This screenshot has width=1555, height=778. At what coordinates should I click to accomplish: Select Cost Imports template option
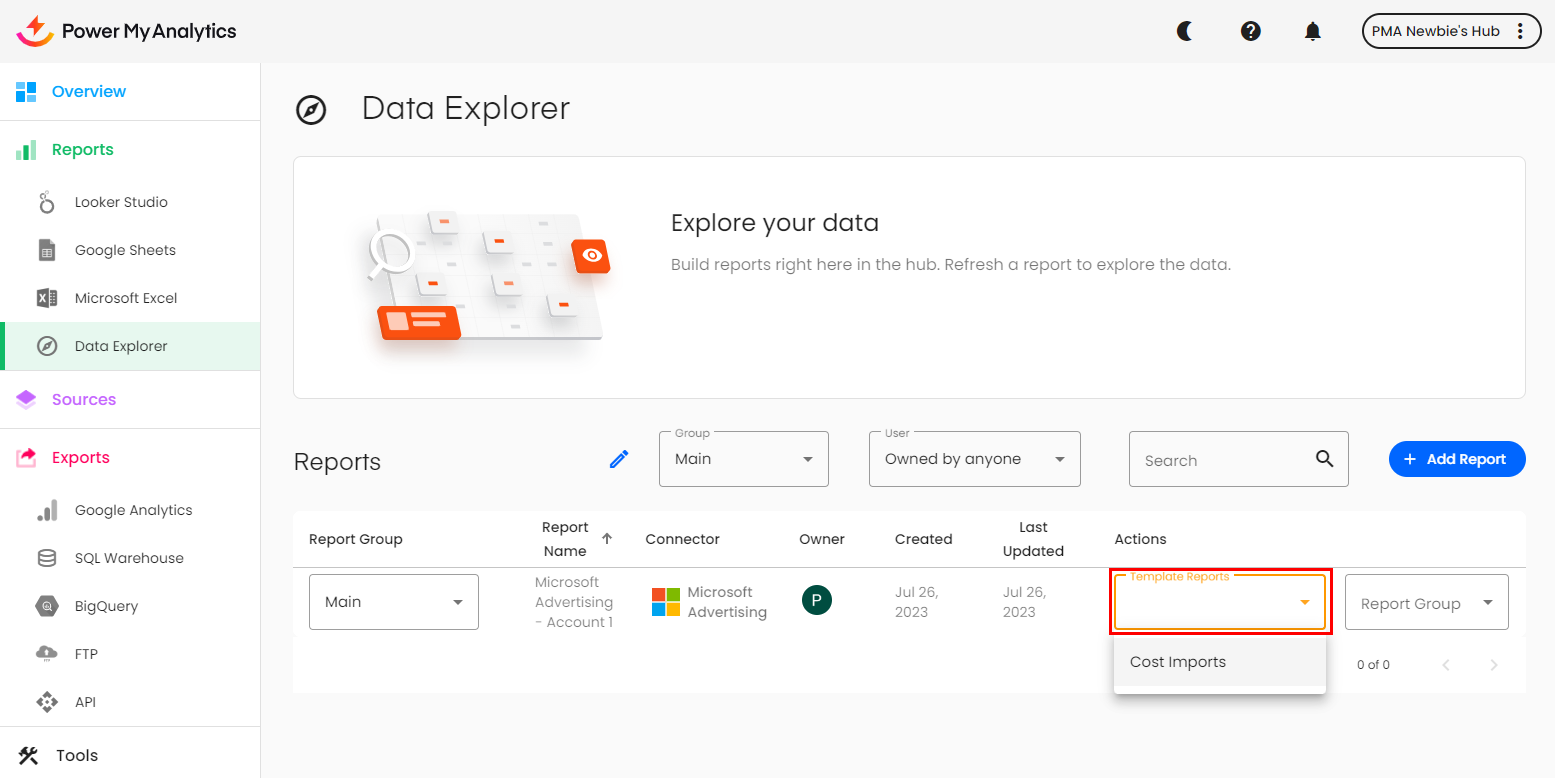click(1178, 662)
